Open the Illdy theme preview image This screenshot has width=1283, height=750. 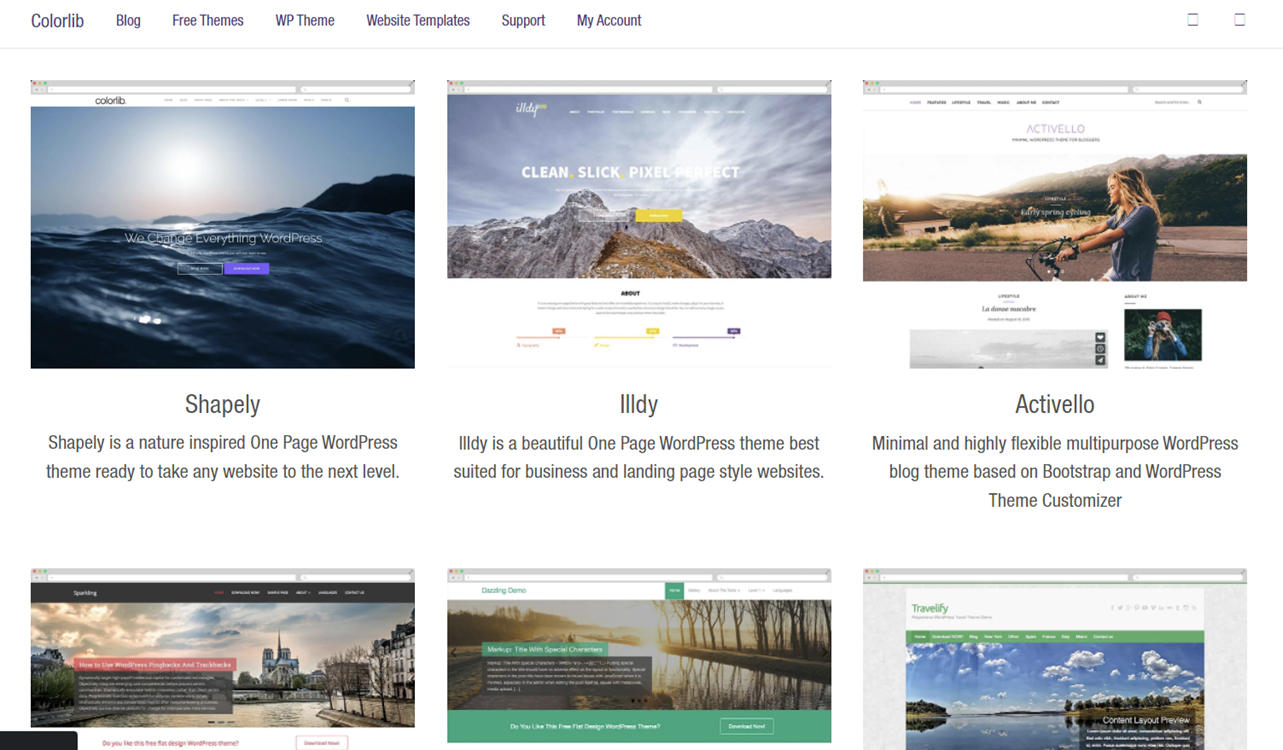[639, 224]
